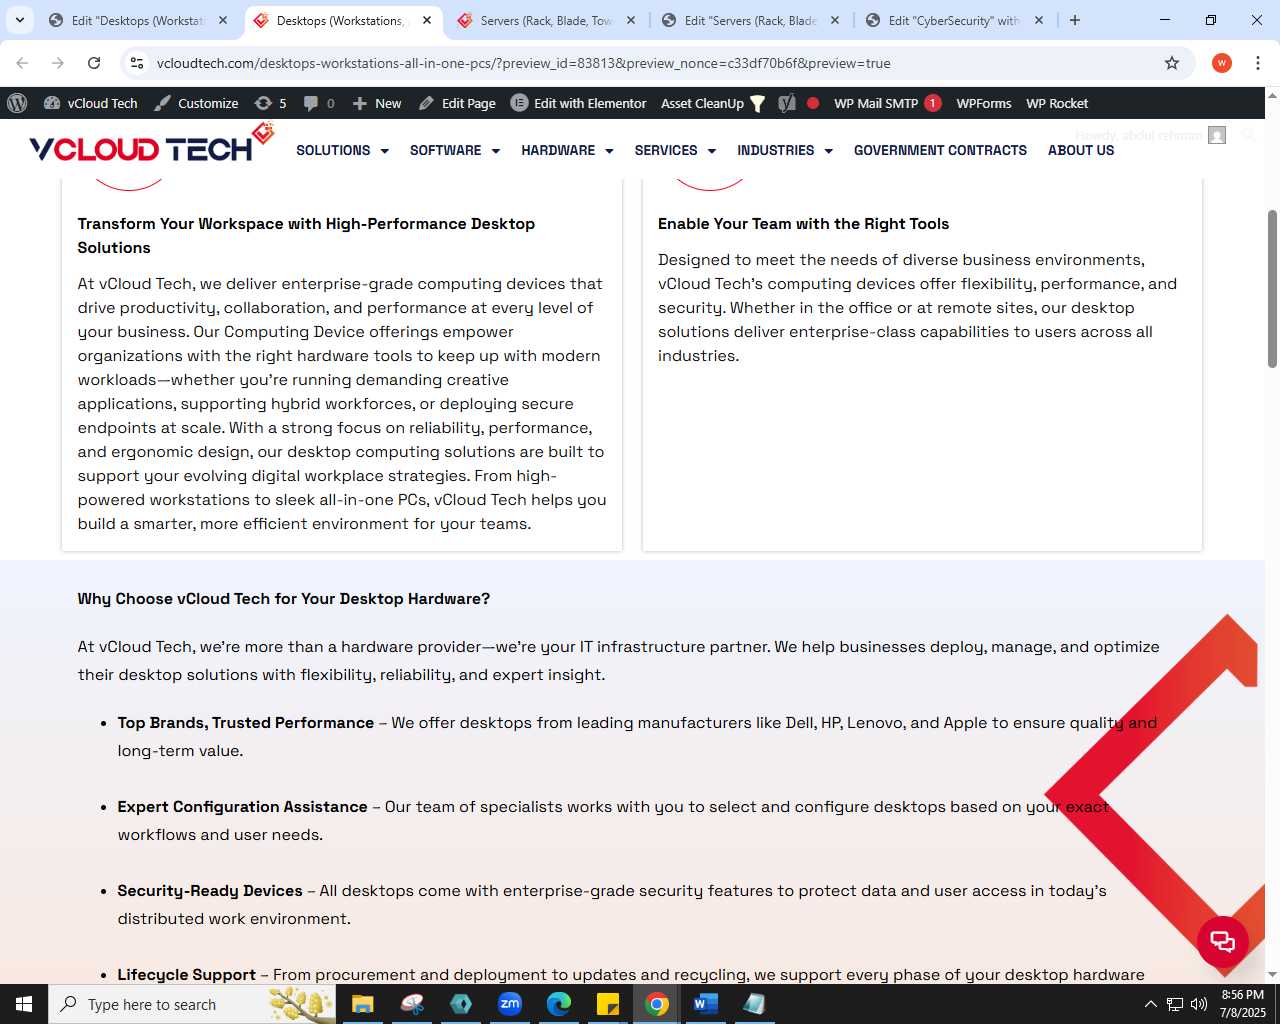Open the Yoast SEO icon
Screen dimensions: 1280x1024
[x=788, y=103]
